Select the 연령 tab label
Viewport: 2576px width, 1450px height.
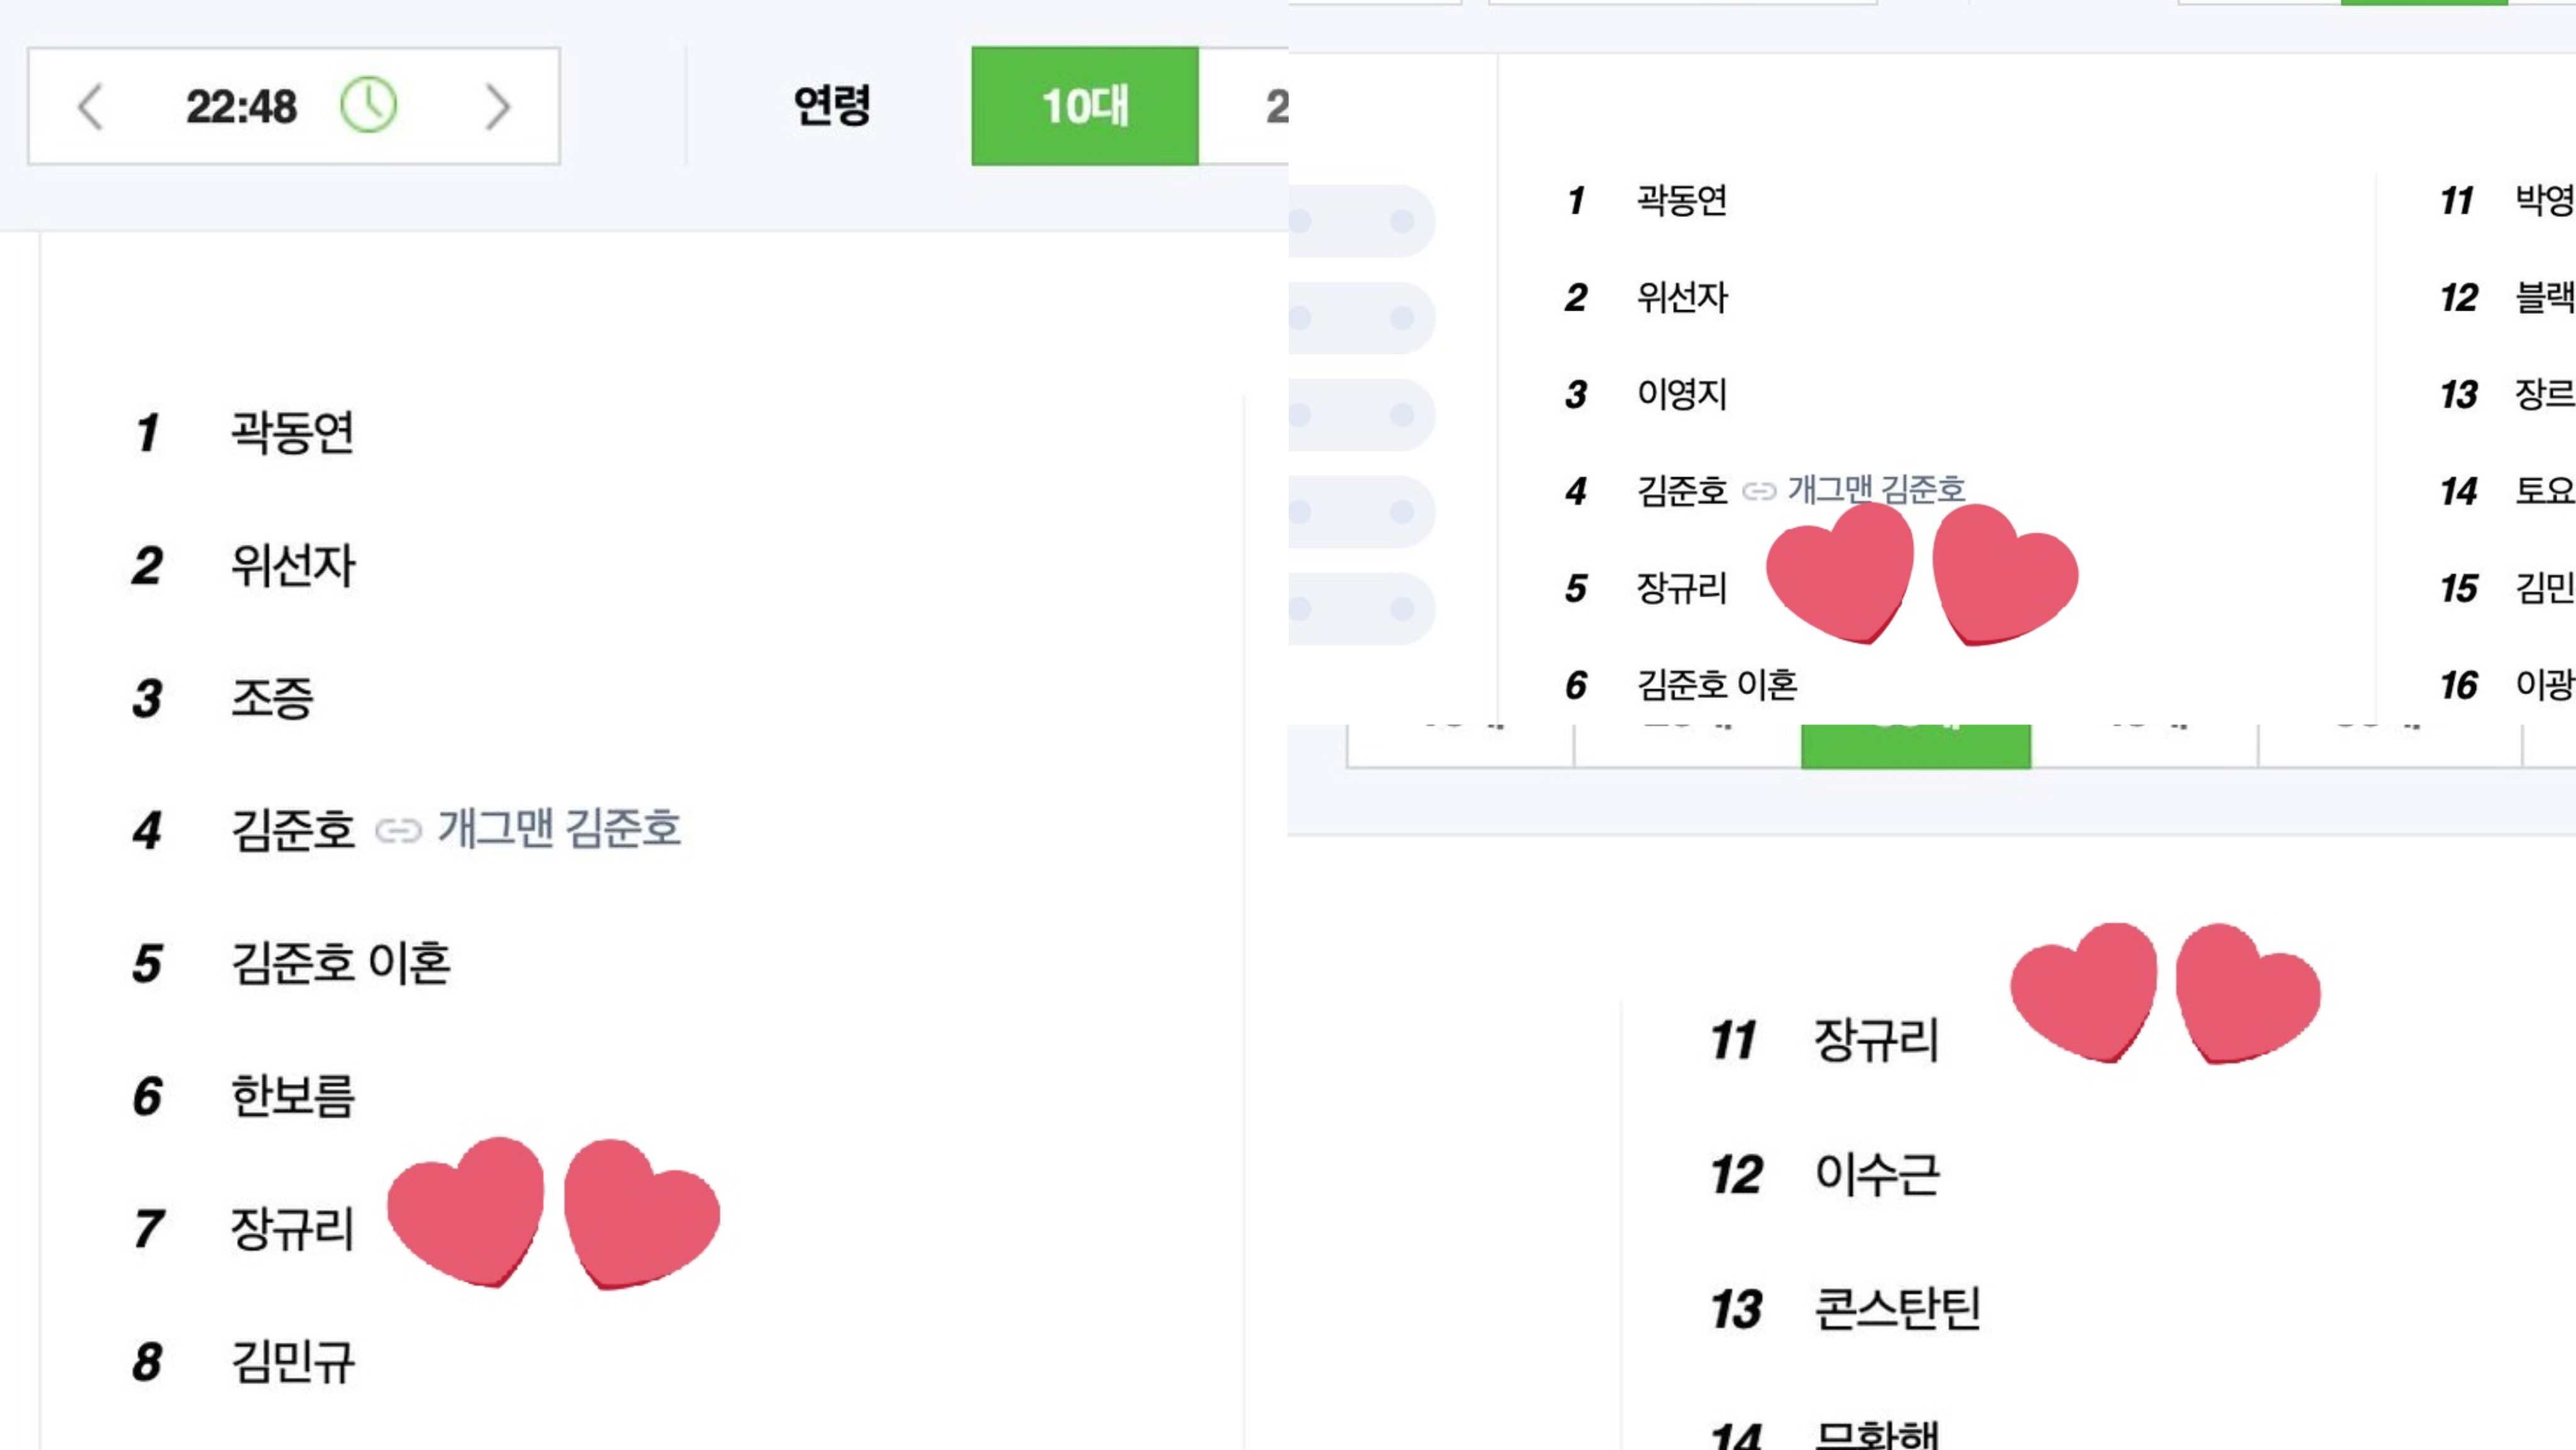coord(832,106)
